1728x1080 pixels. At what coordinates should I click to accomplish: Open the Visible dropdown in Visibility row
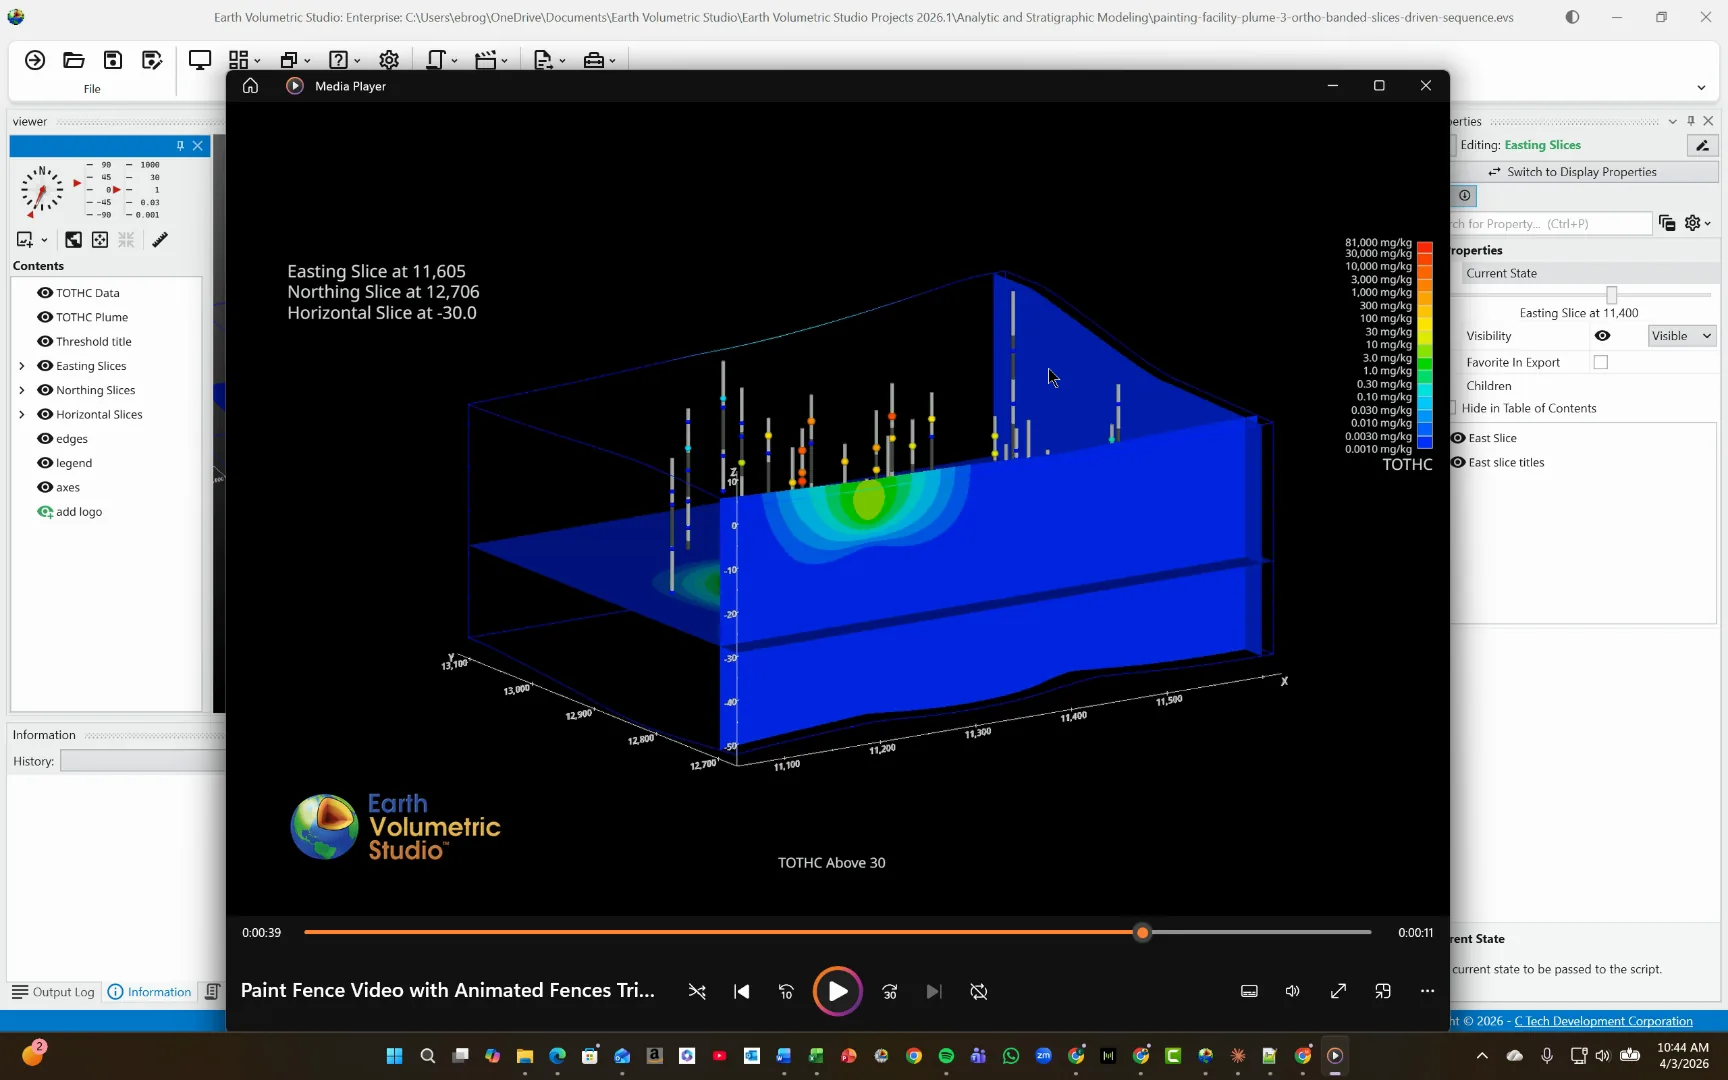point(1682,336)
